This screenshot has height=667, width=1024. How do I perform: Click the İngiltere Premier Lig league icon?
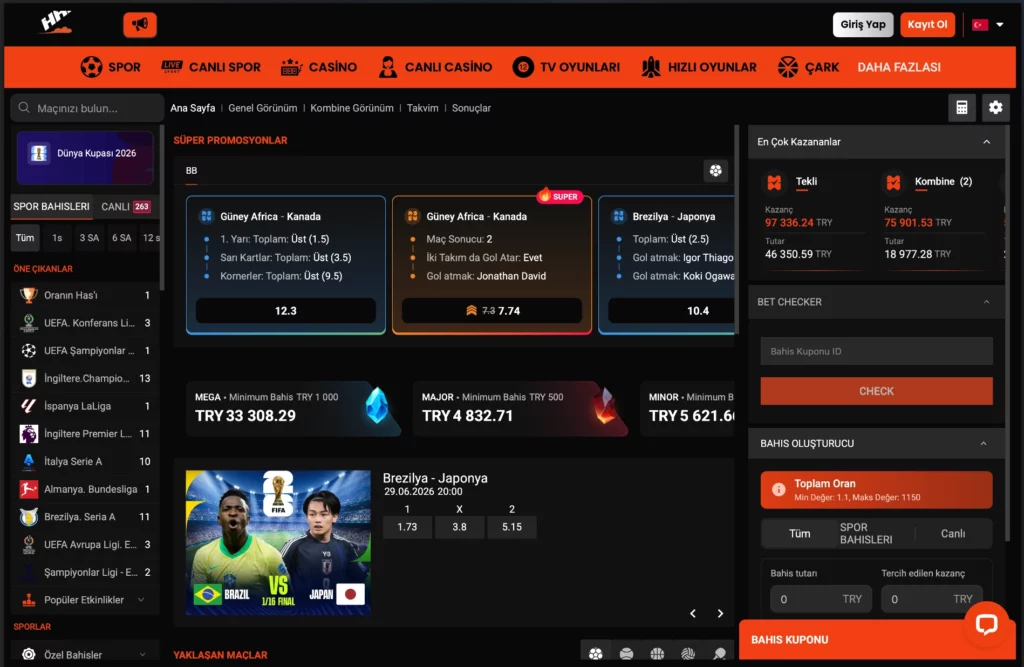(x=28, y=434)
